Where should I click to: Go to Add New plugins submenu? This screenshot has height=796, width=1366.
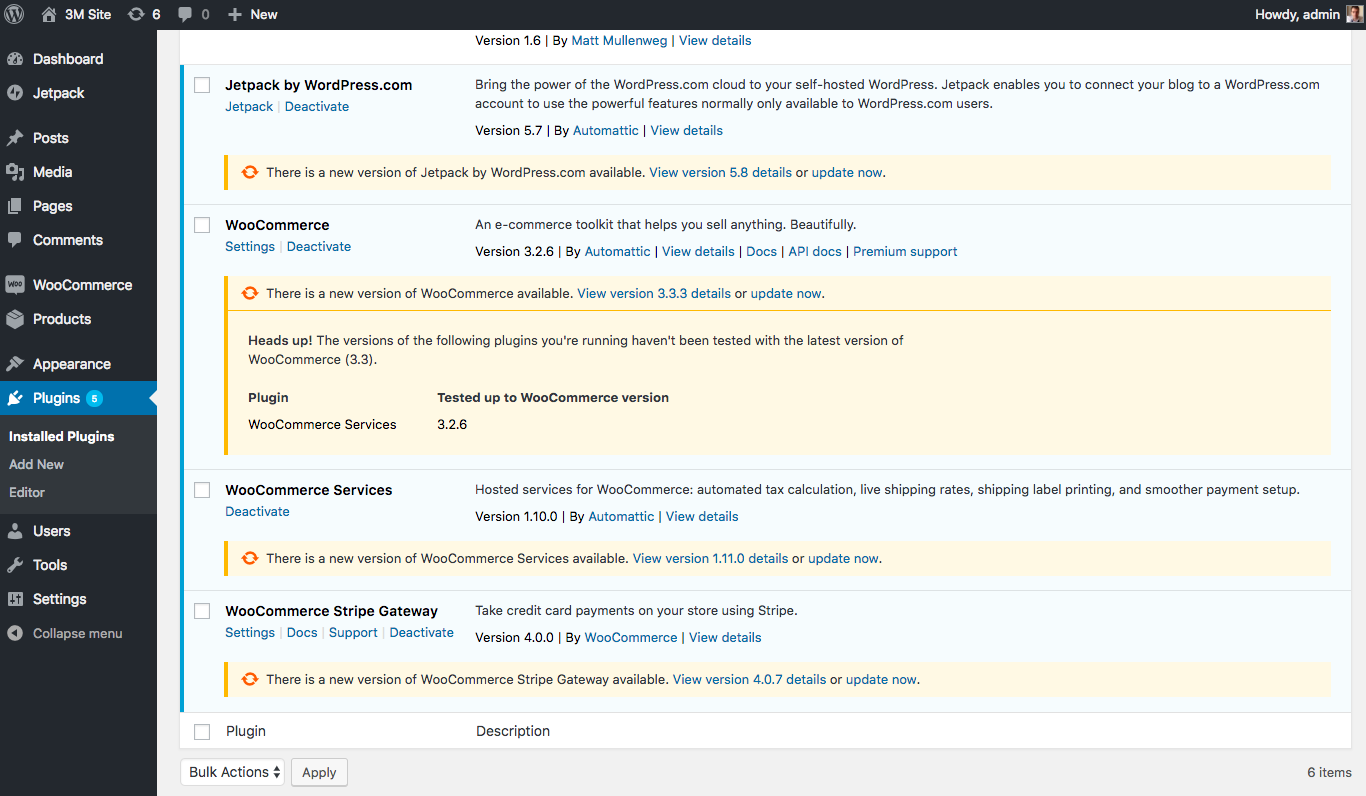[x=36, y=464]
